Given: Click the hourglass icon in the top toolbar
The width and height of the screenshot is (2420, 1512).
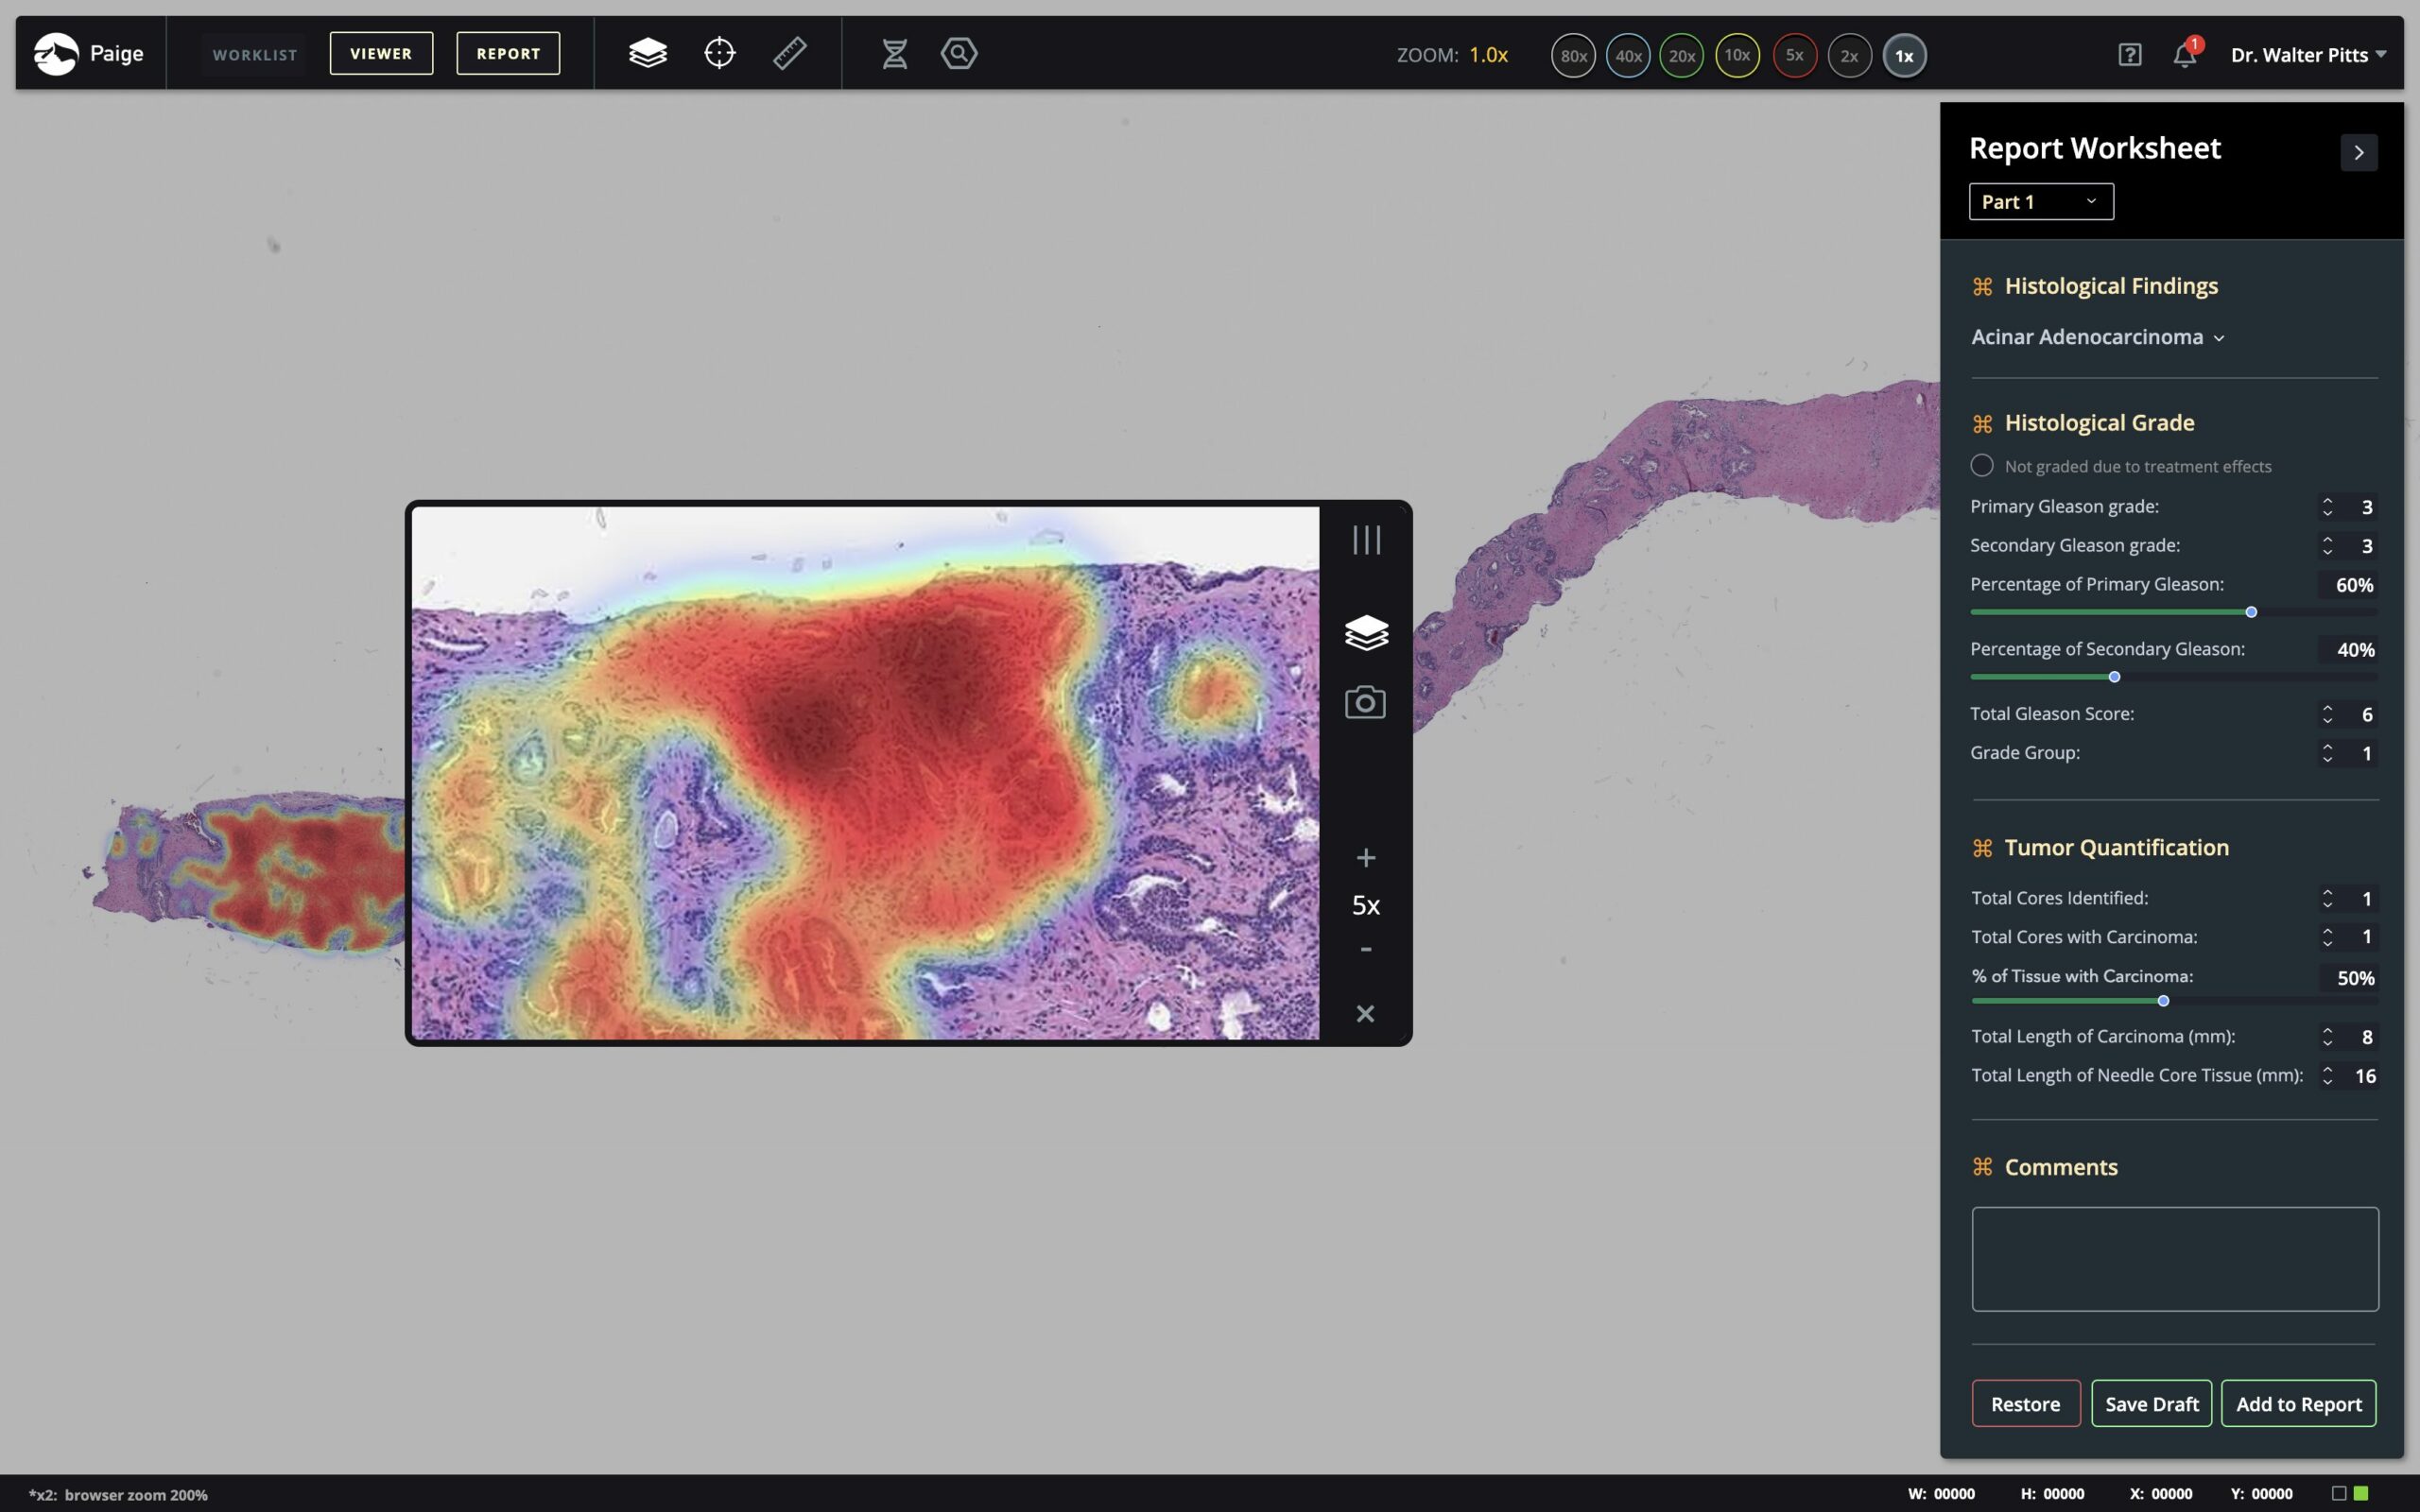Looking at the screenshot, I should tap(893, 53).
